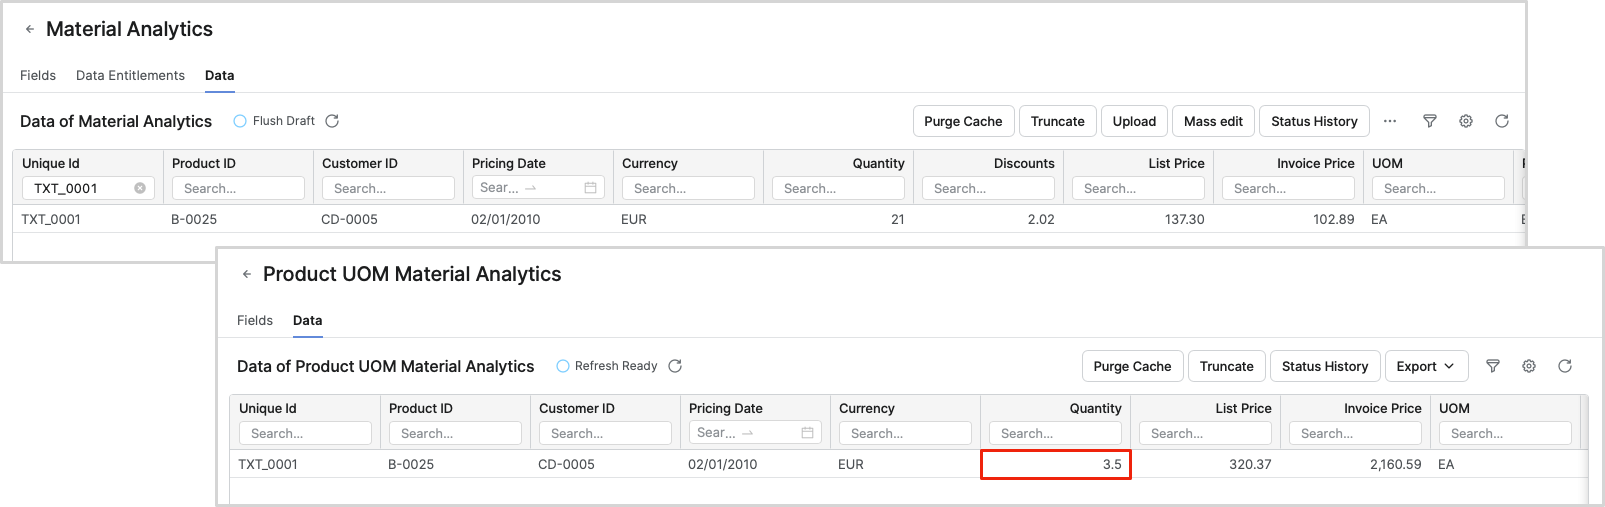Open the three-dots more actions menu
This screenshot has height=507, width=1605.
1390,121
